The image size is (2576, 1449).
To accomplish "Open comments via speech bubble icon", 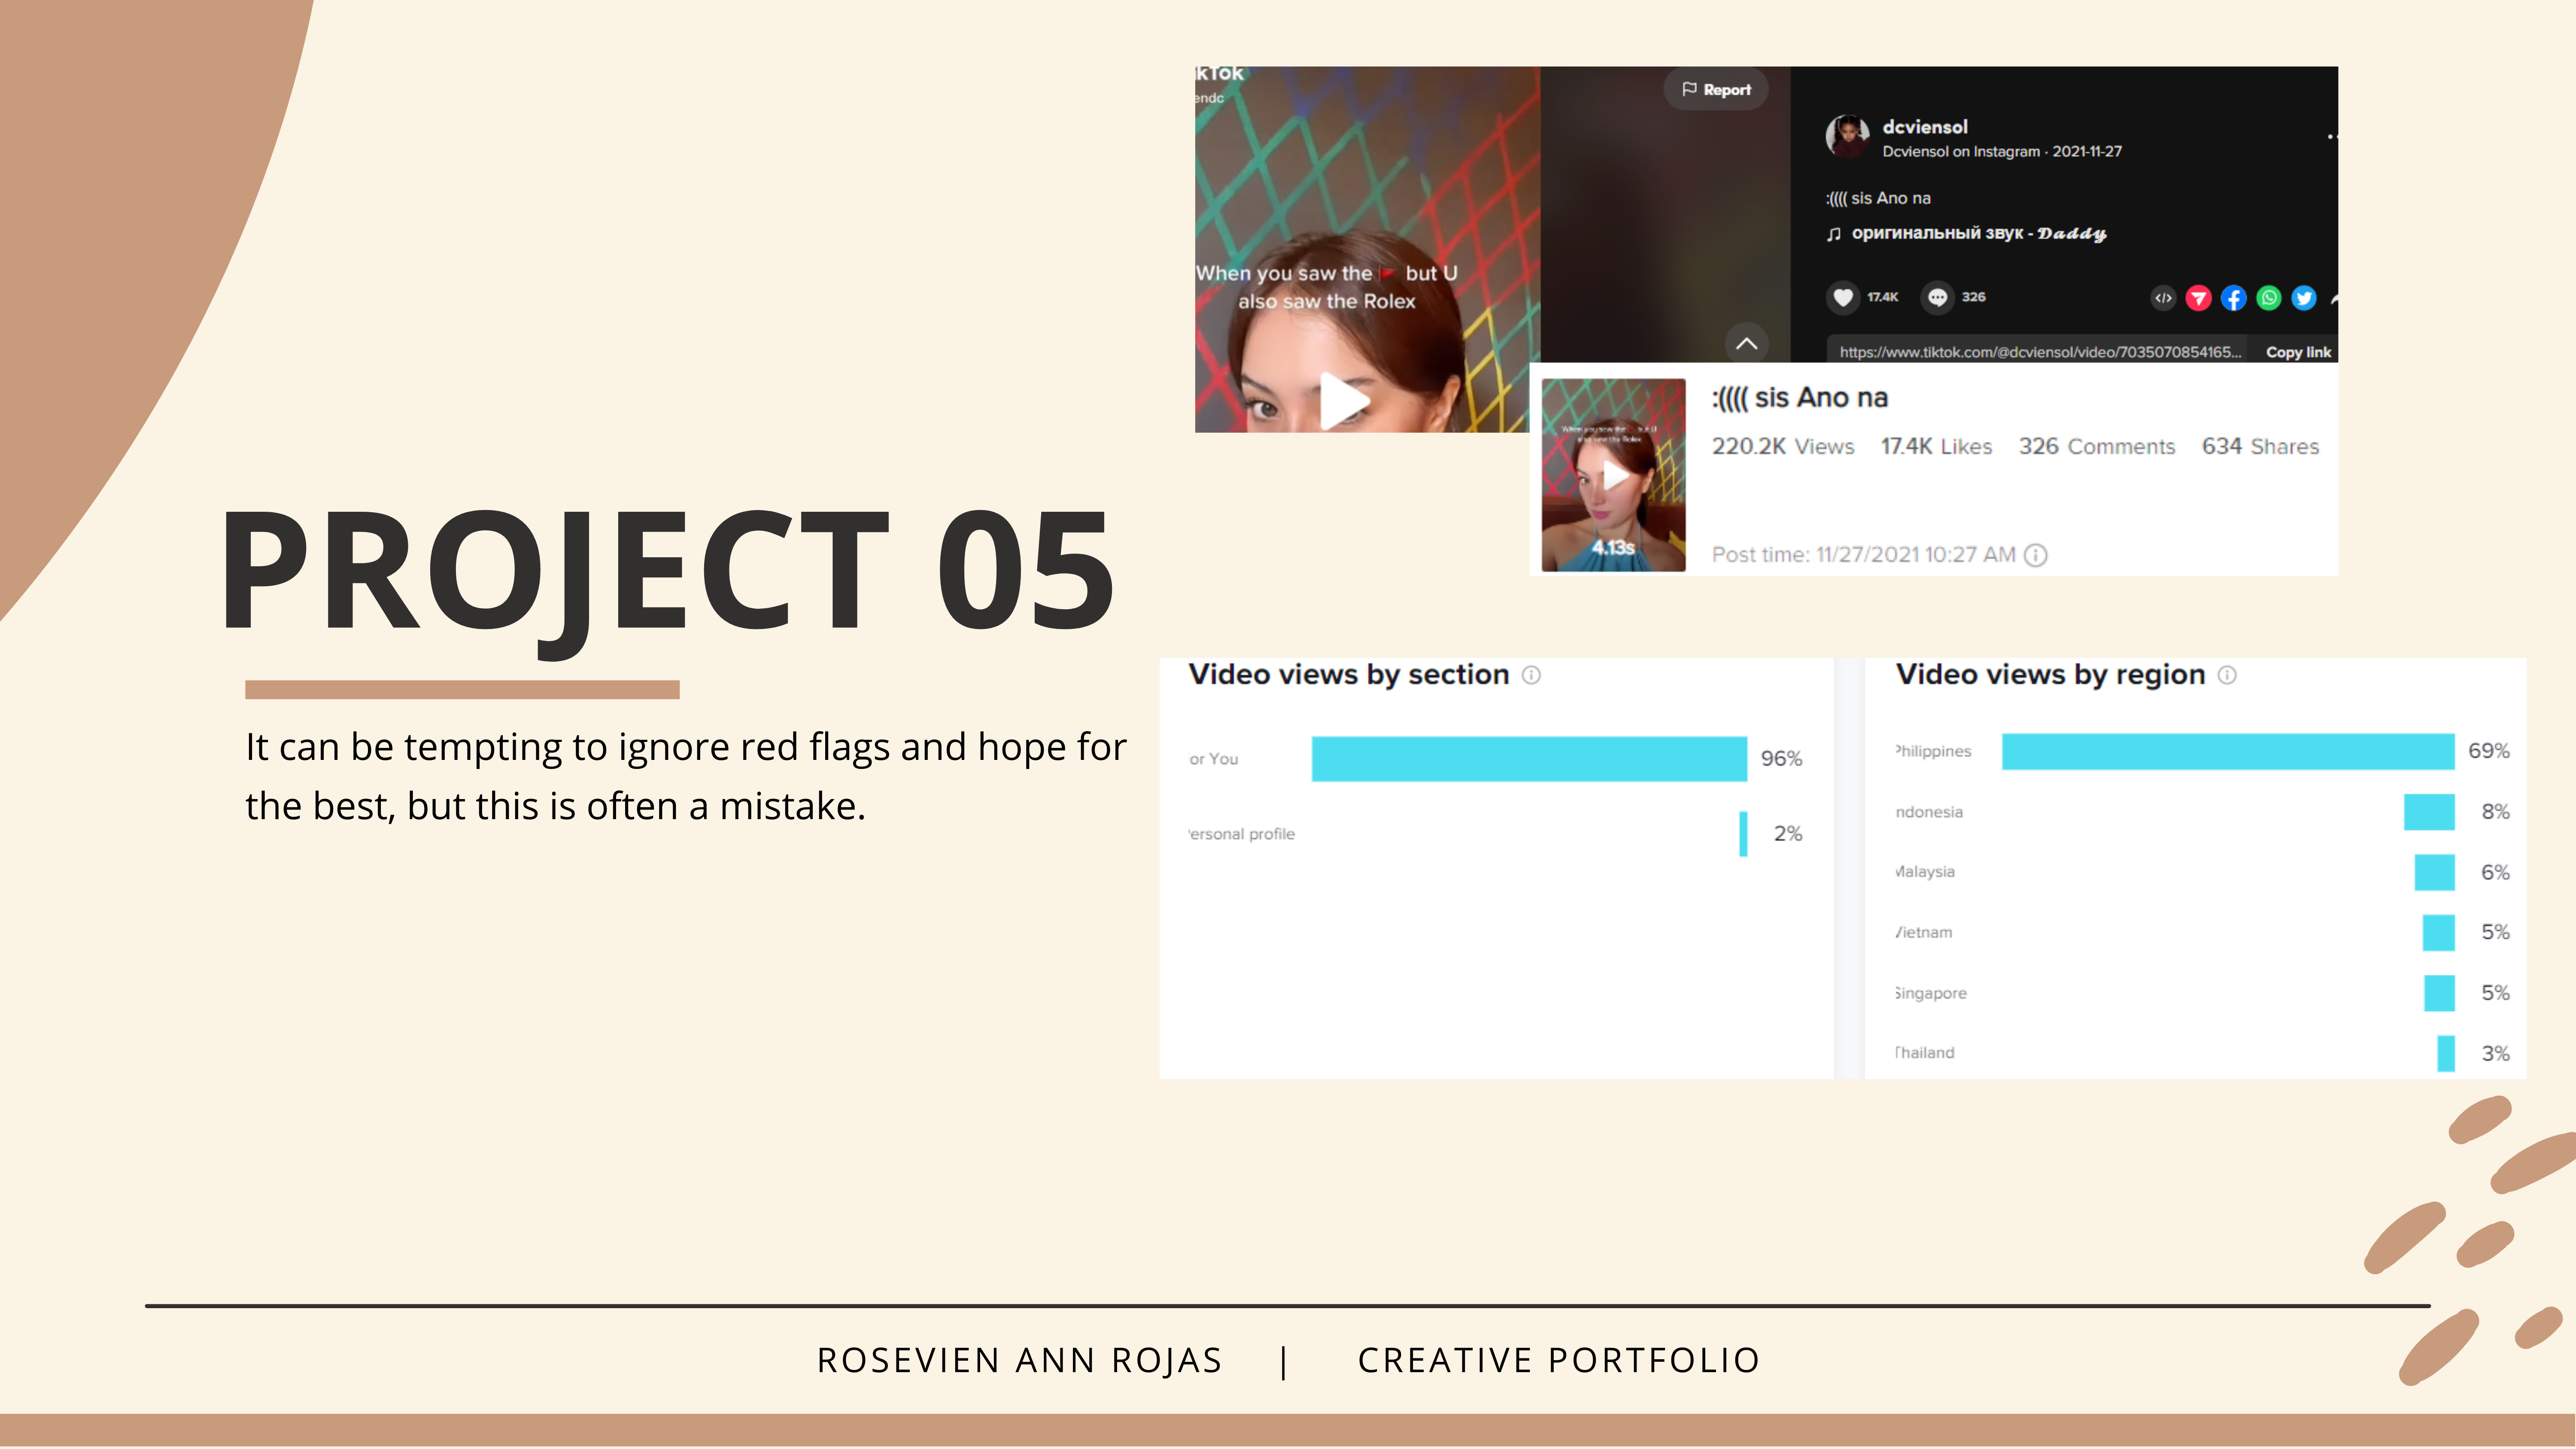I will pyautogui.click(x=1937, y=297).
